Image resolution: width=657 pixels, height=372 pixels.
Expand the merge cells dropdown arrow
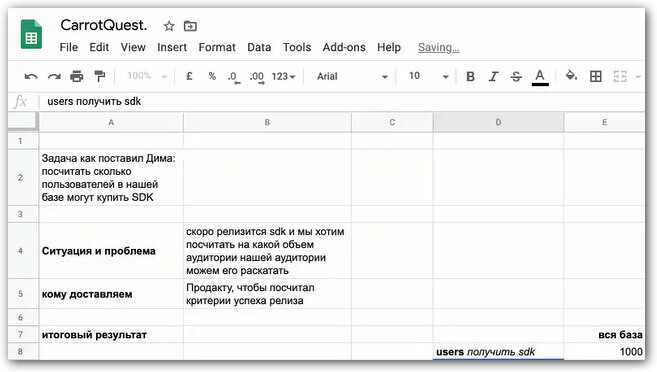638,77
